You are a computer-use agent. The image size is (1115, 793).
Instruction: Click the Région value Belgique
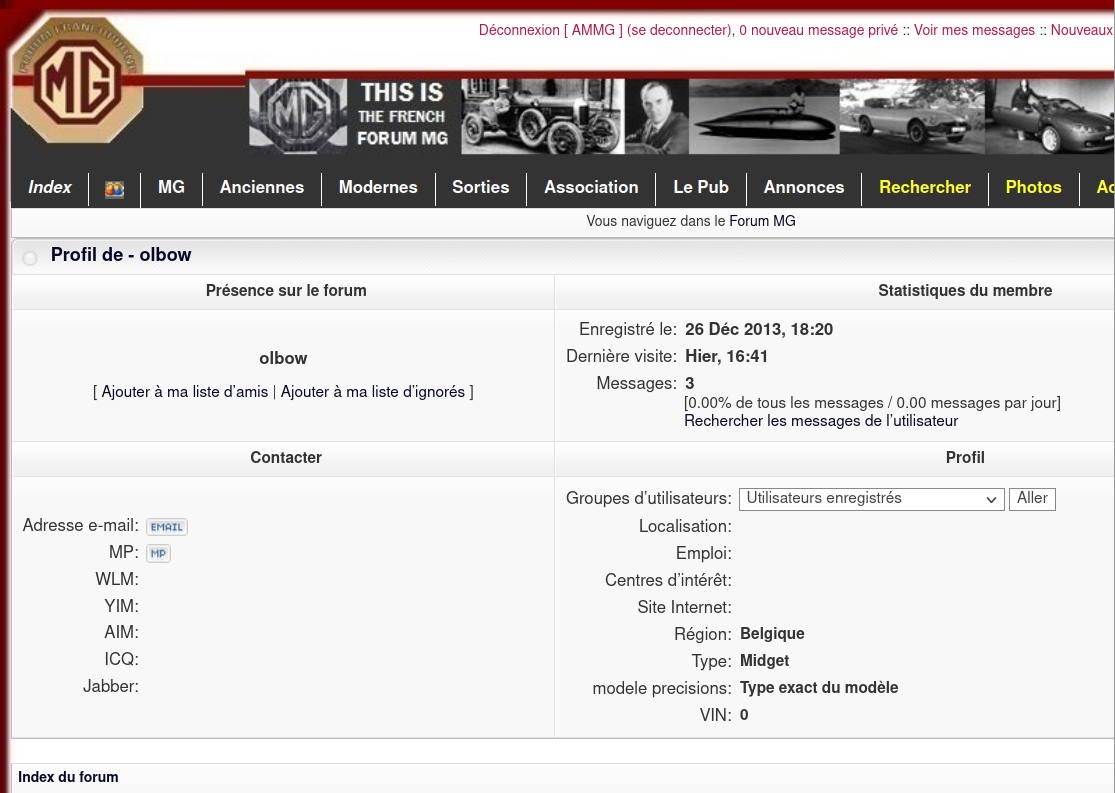(772, 634)
